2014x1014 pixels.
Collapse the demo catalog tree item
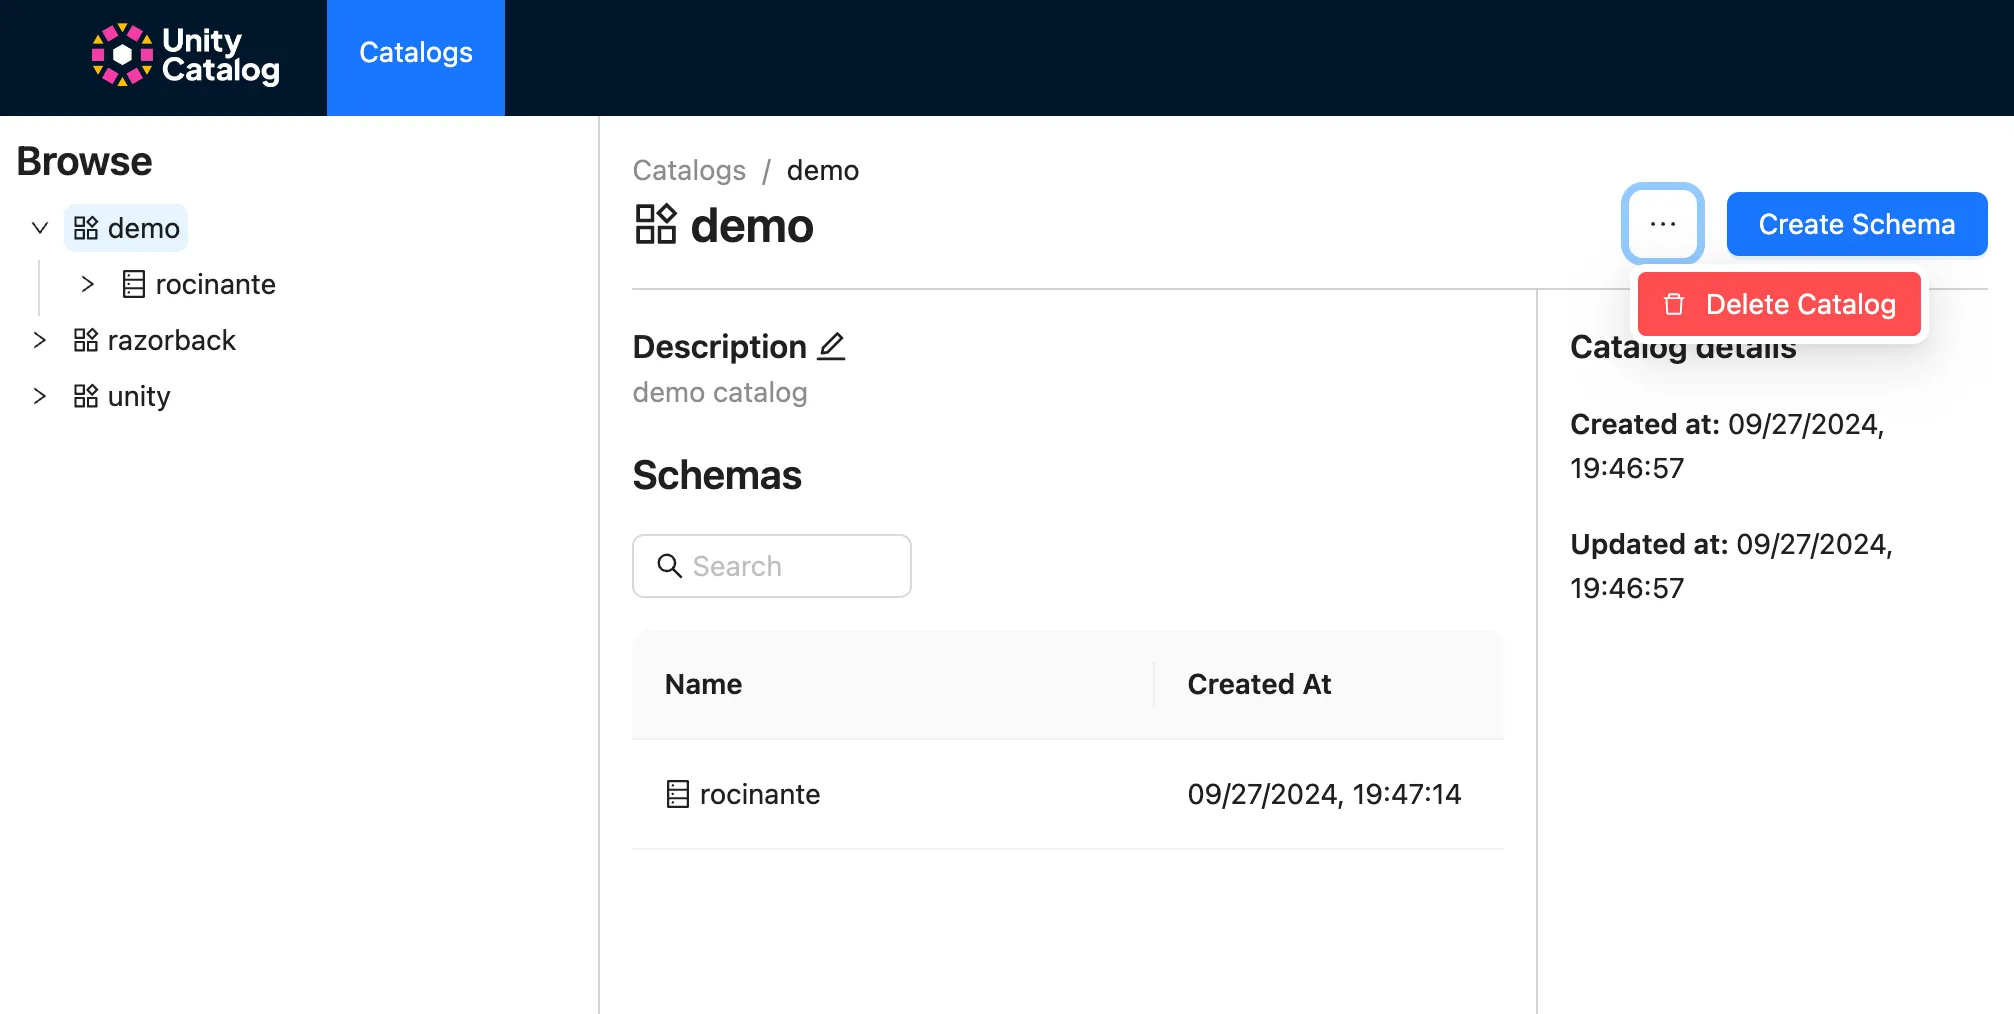point(40,227)
